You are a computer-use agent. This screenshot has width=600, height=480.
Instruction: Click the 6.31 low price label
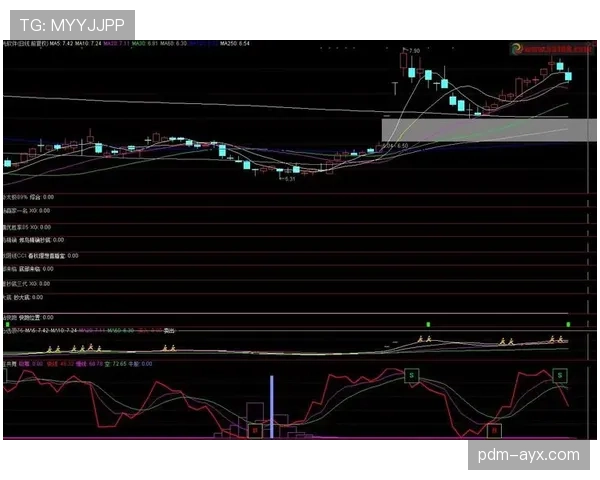(x=289, y=179)
